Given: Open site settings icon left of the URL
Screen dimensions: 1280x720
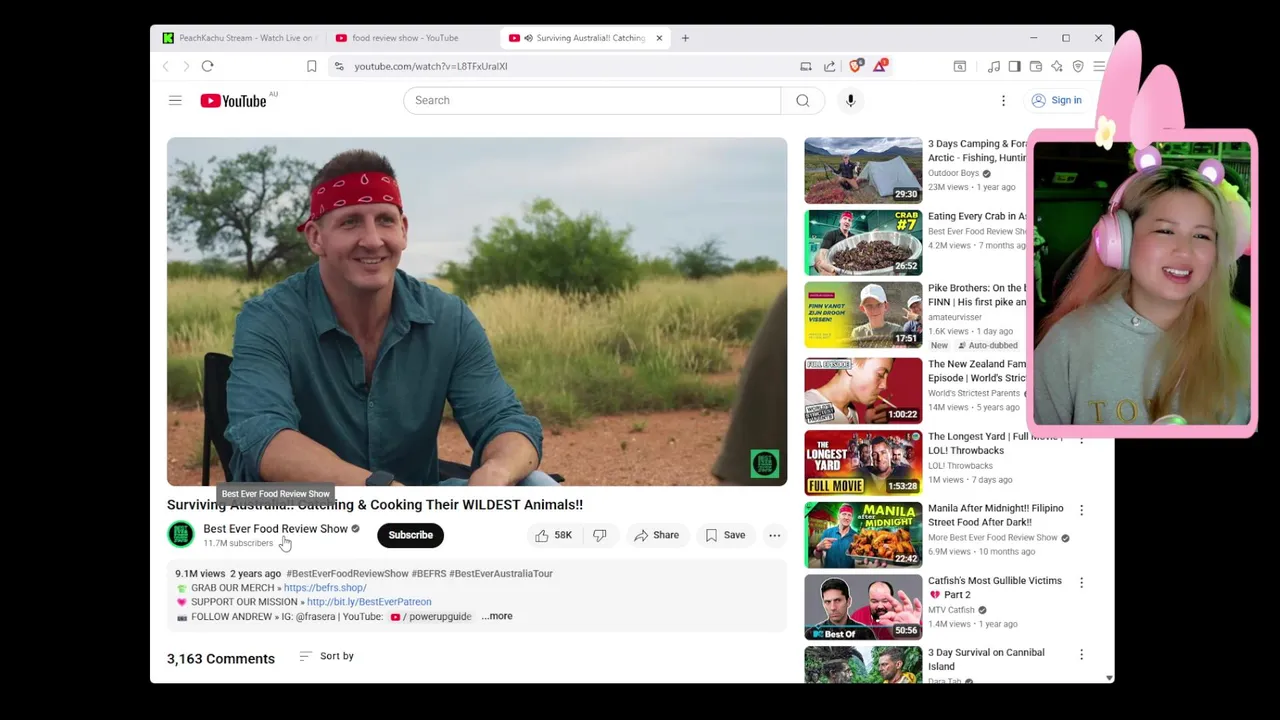Looking at the screenshot, I should 339,66.
